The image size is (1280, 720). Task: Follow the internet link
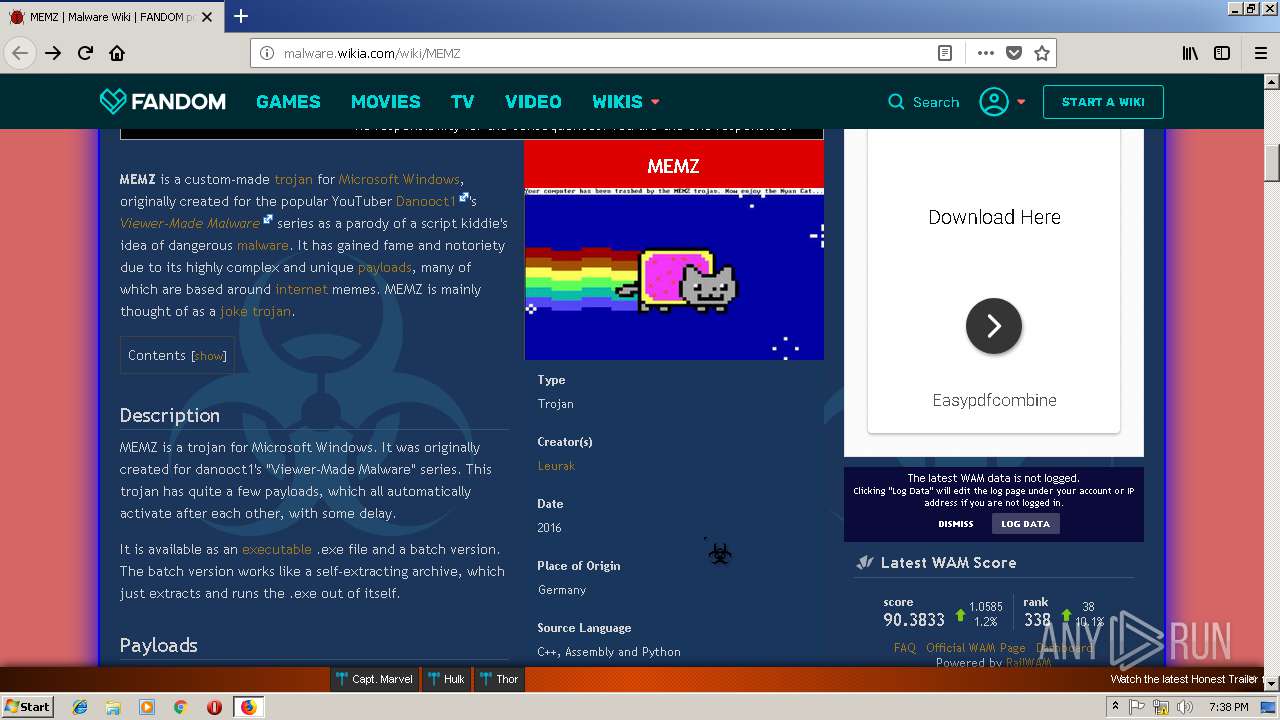tap(301, 289)
